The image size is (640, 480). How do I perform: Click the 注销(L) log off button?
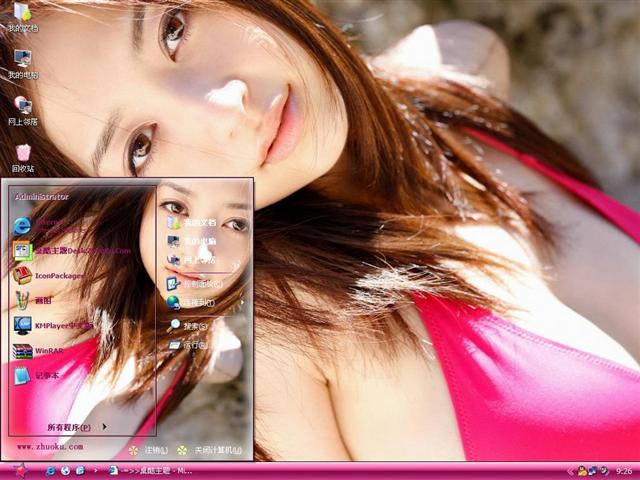[x=148, y=450]
